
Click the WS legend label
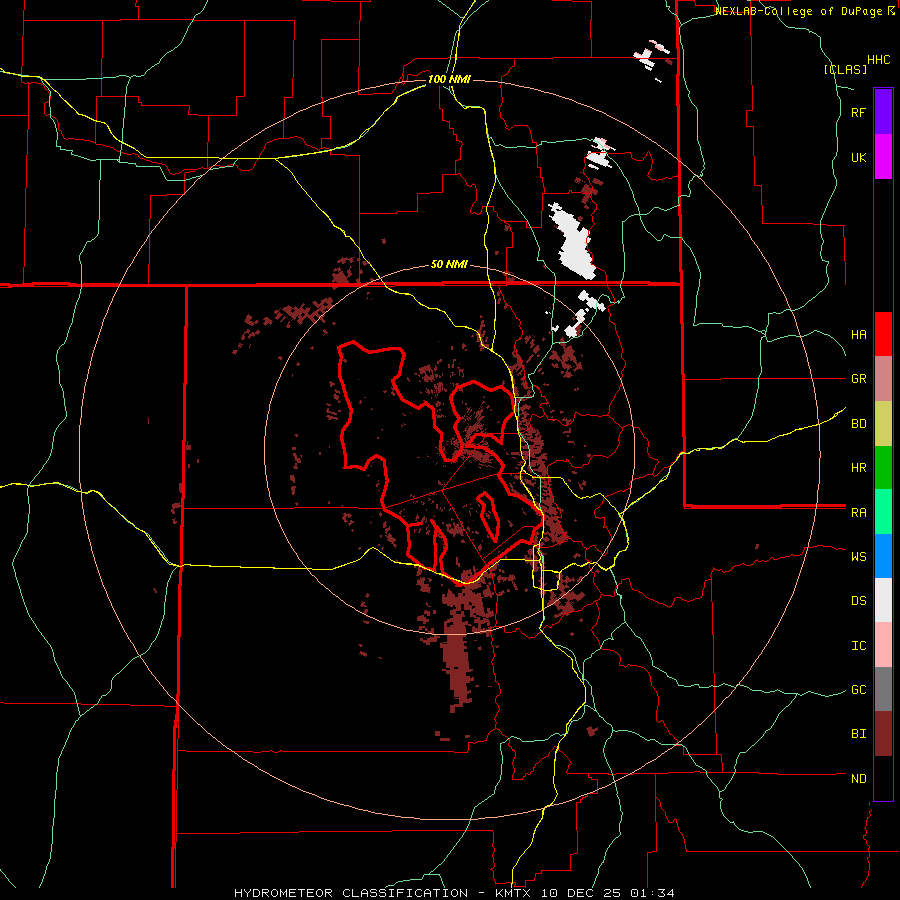859,556
